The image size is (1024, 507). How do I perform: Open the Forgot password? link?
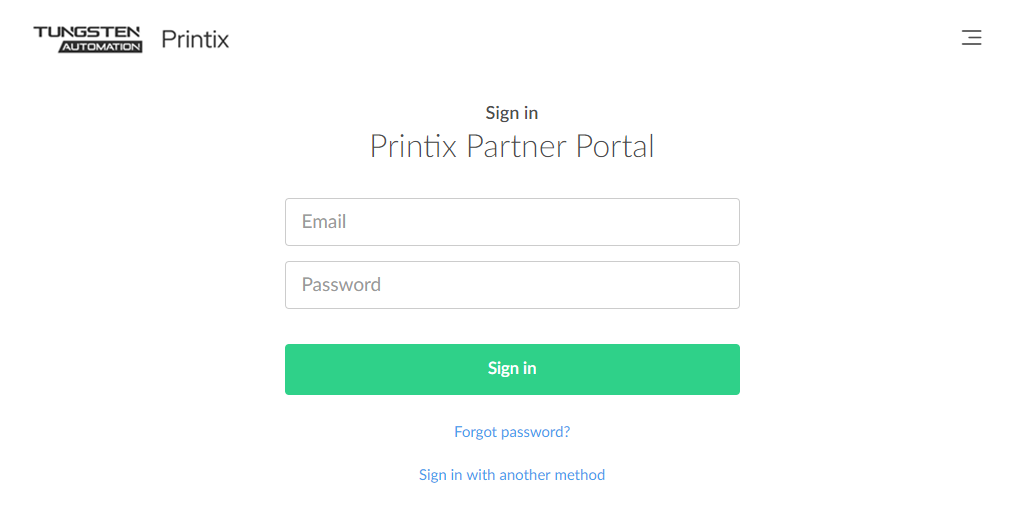click(512, 432)
